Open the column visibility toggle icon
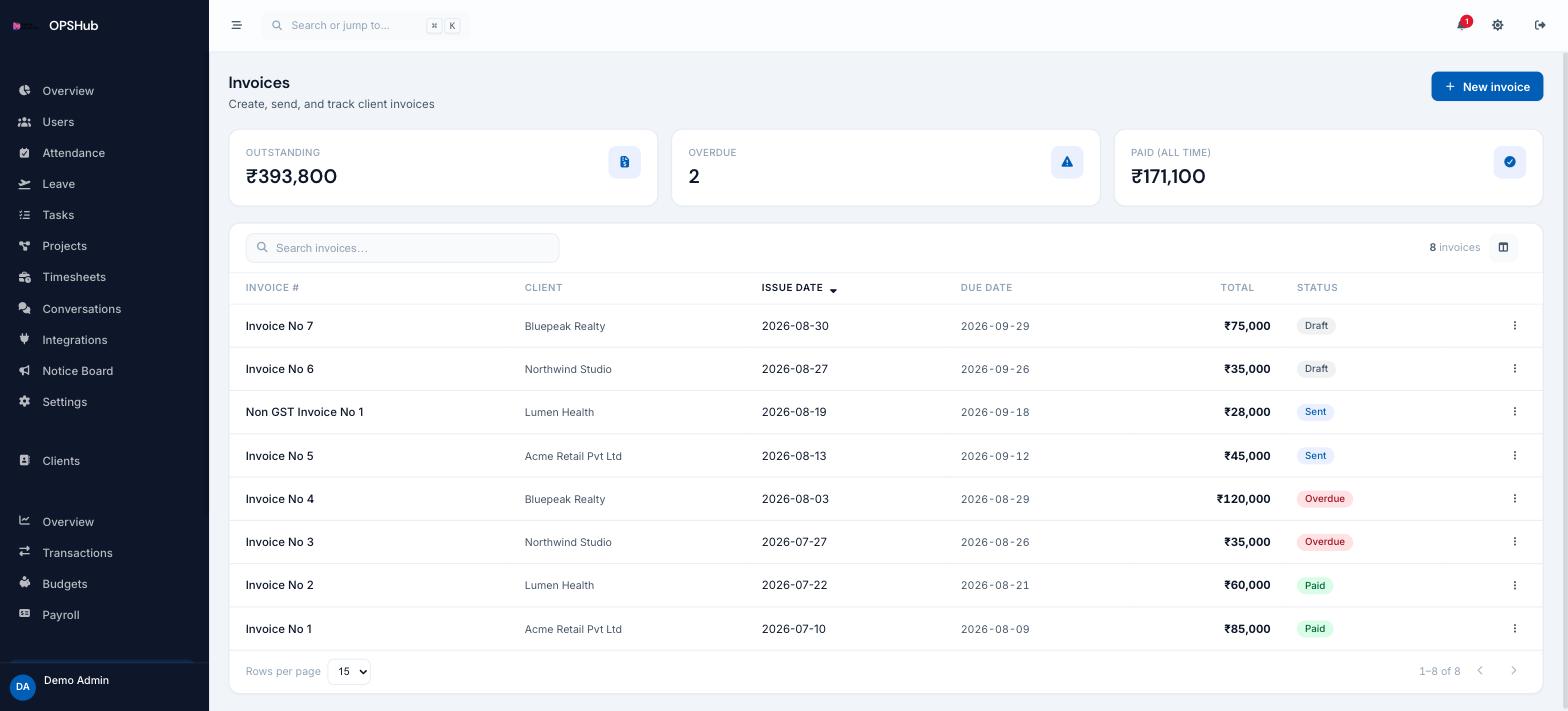Screen dimensions: 1568x711 (1503, 248)
